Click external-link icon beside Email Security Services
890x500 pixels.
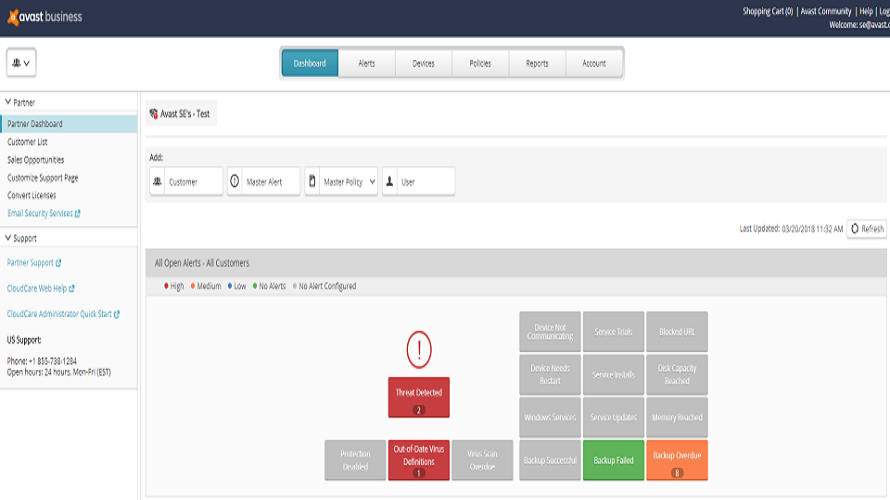pyautogui.click(x=78, y=213)
